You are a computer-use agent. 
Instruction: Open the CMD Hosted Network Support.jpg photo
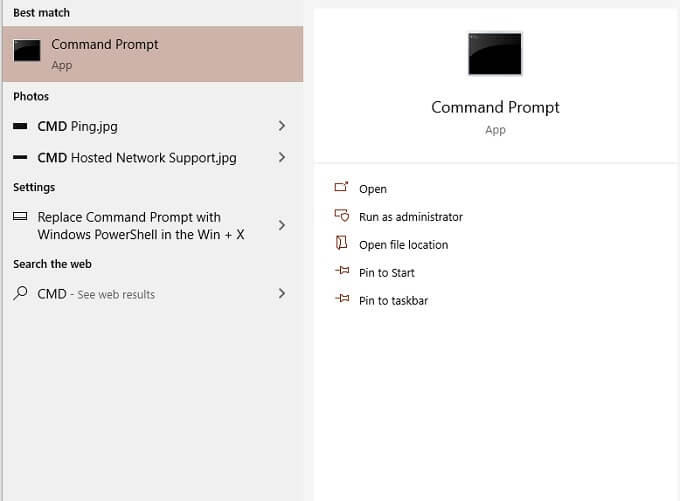tap(137, 158)
